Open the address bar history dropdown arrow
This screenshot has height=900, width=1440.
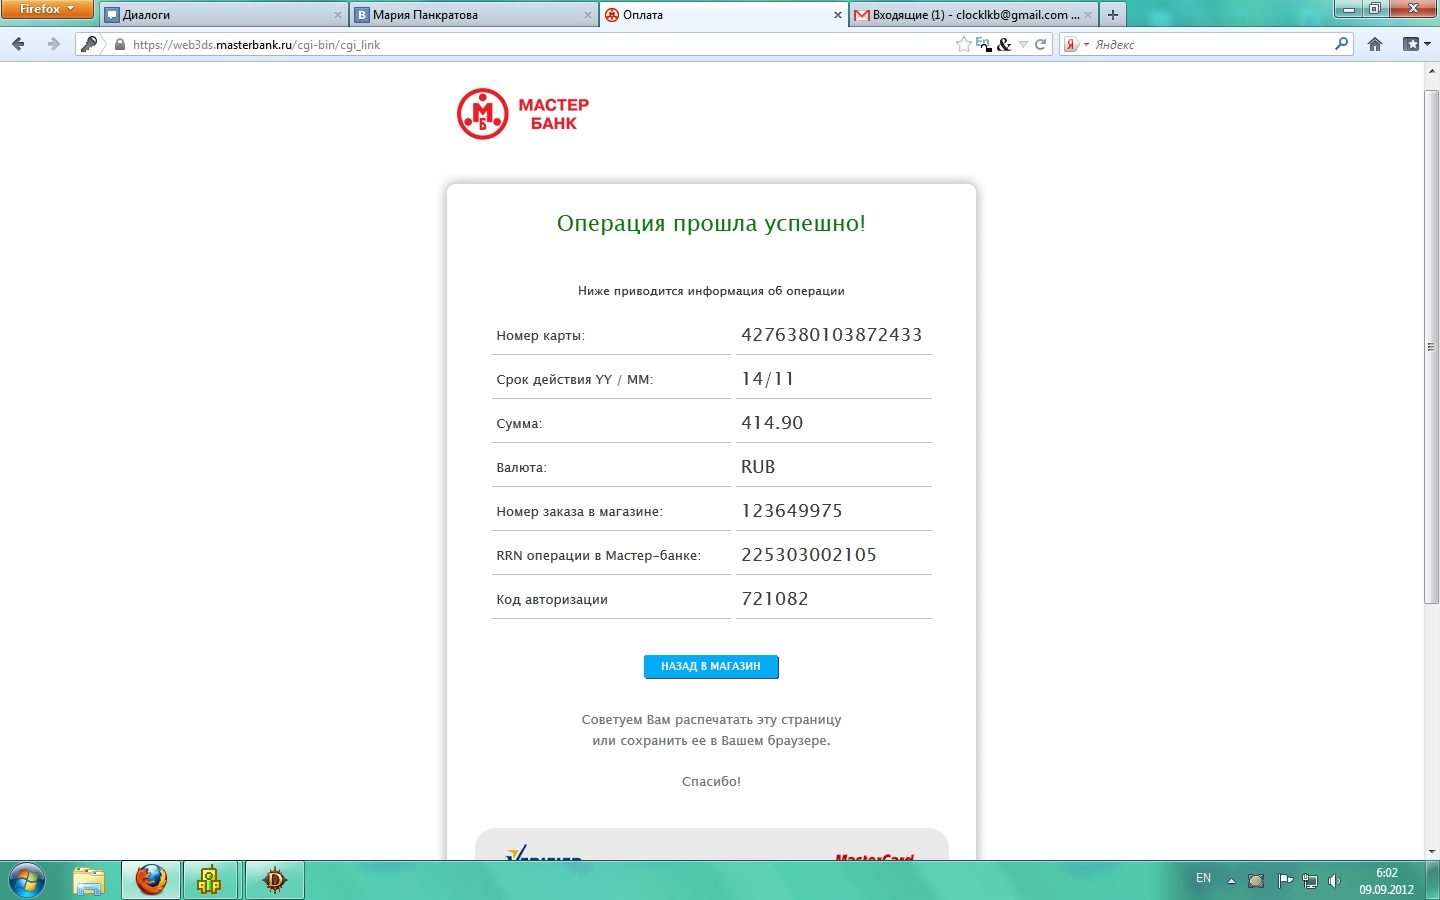[x=1022, y=44]
